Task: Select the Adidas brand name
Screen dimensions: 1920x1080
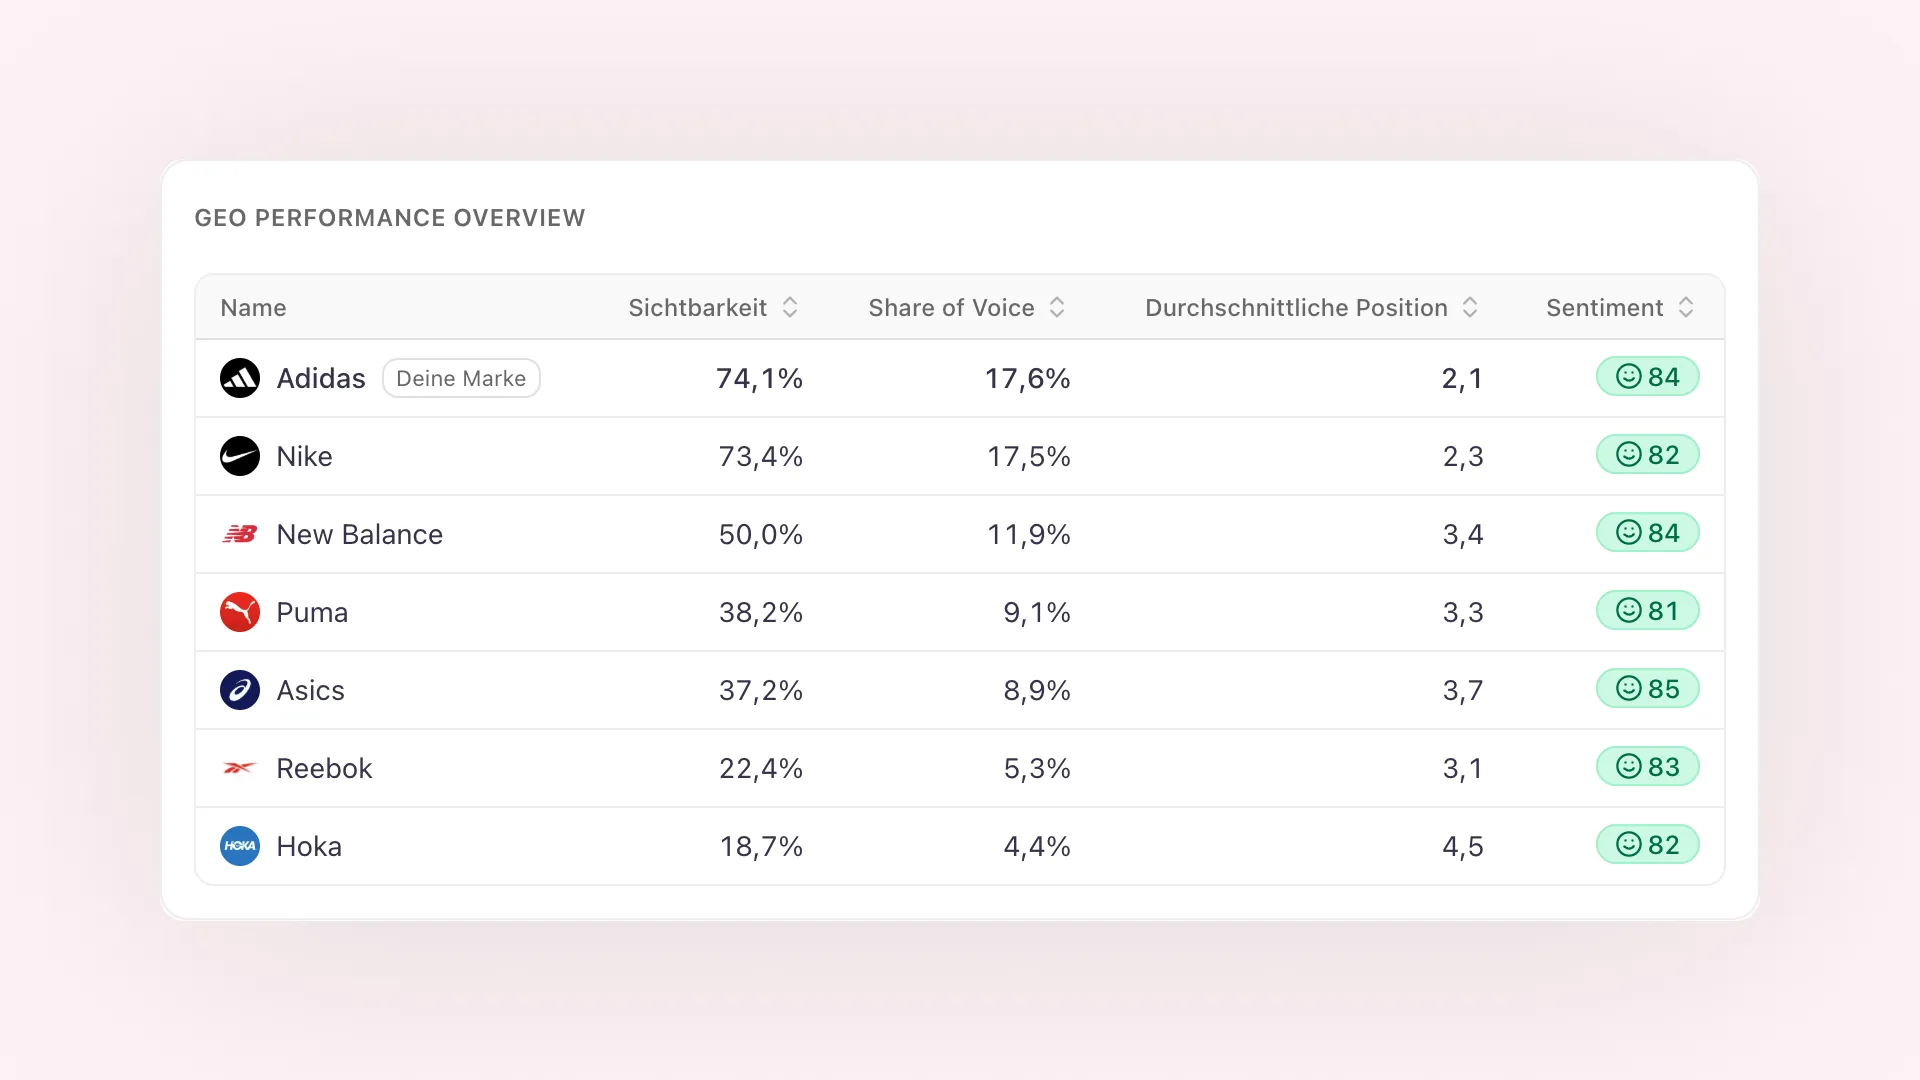Action: (x=321, y=378)
